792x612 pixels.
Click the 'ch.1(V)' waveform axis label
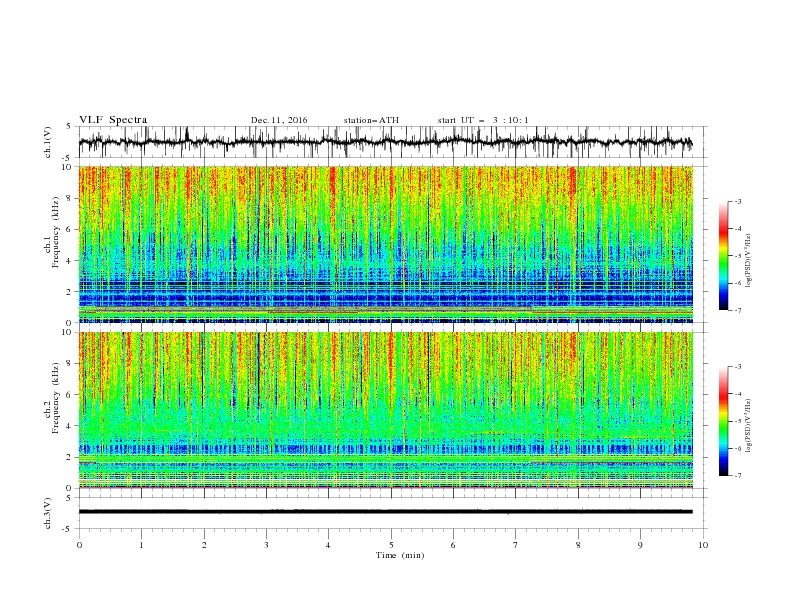click(48, 142)
